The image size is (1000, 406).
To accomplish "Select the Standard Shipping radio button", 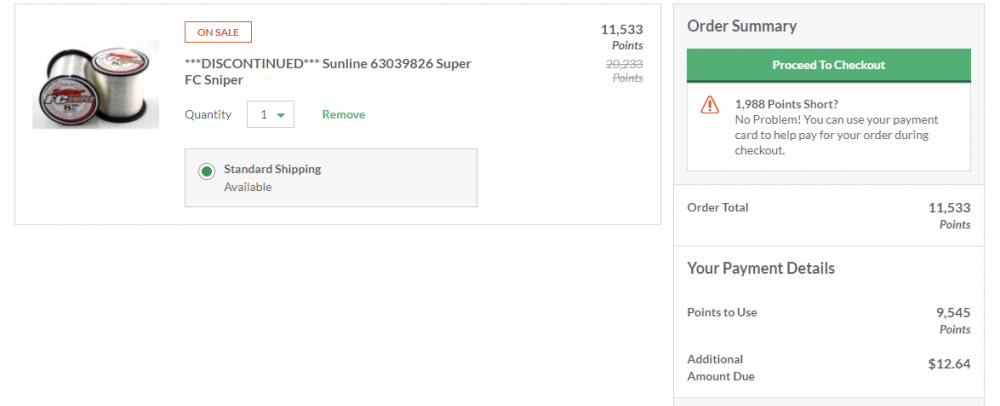I will pyautogui.click(x=206, y=171).
